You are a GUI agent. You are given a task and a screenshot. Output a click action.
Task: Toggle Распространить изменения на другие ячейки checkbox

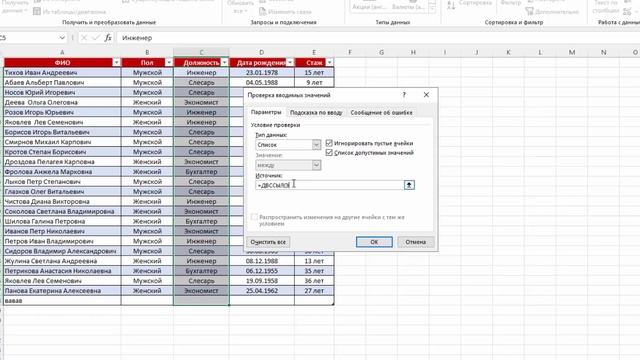tap(254, 217)
